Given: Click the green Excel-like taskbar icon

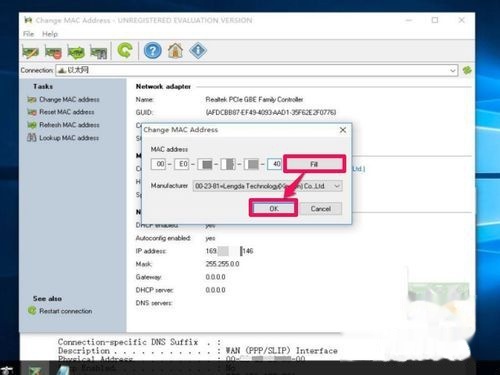Looking at the screenshot, I should 35,370.
